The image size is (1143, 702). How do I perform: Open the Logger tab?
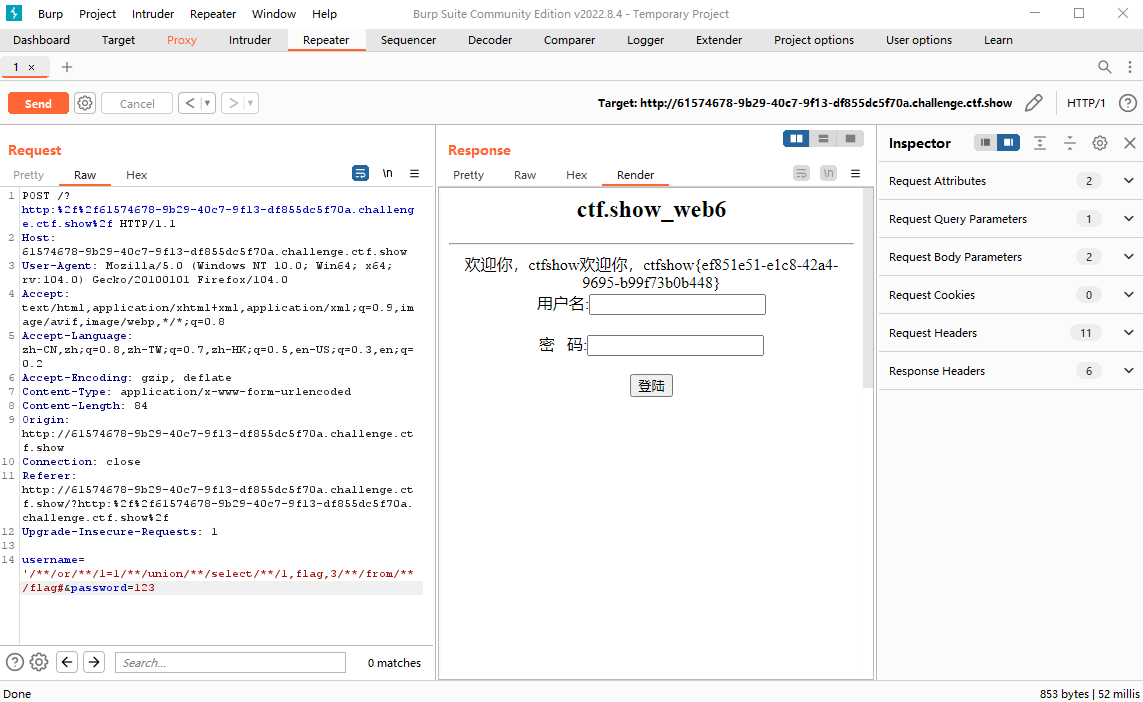coord(645,40)
